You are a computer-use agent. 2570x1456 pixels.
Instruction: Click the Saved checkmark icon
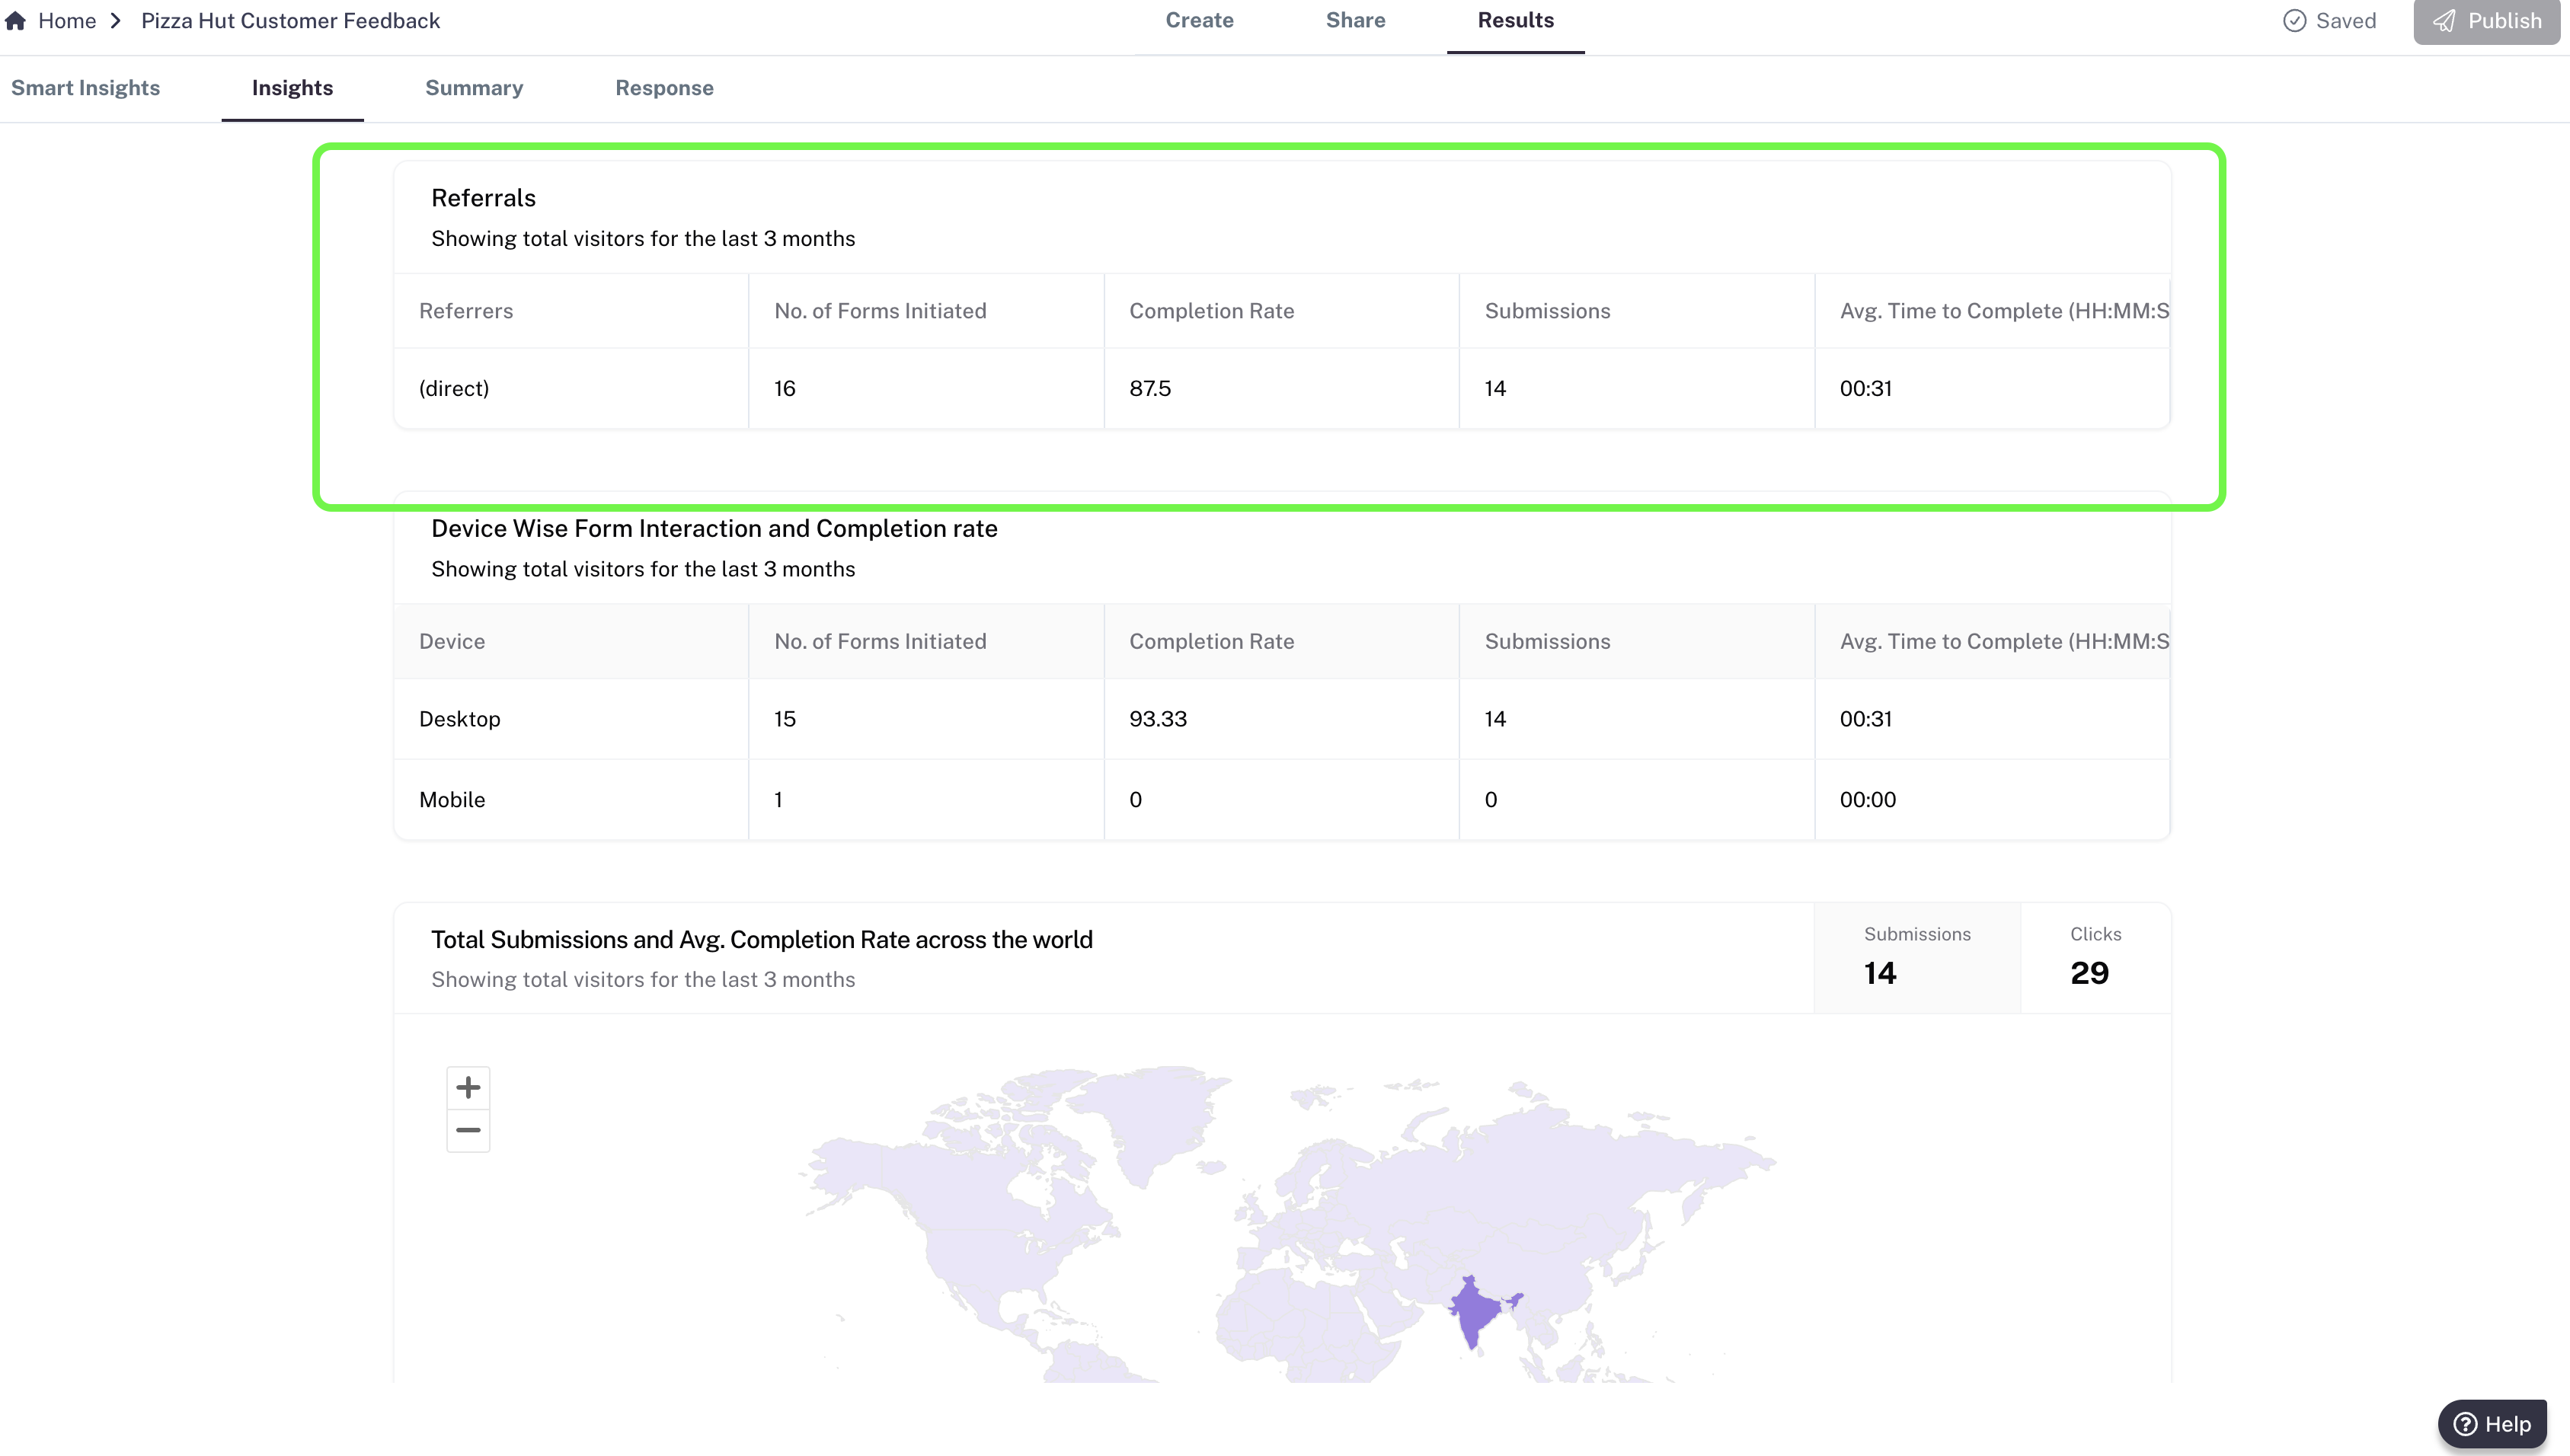(2294, 20)
